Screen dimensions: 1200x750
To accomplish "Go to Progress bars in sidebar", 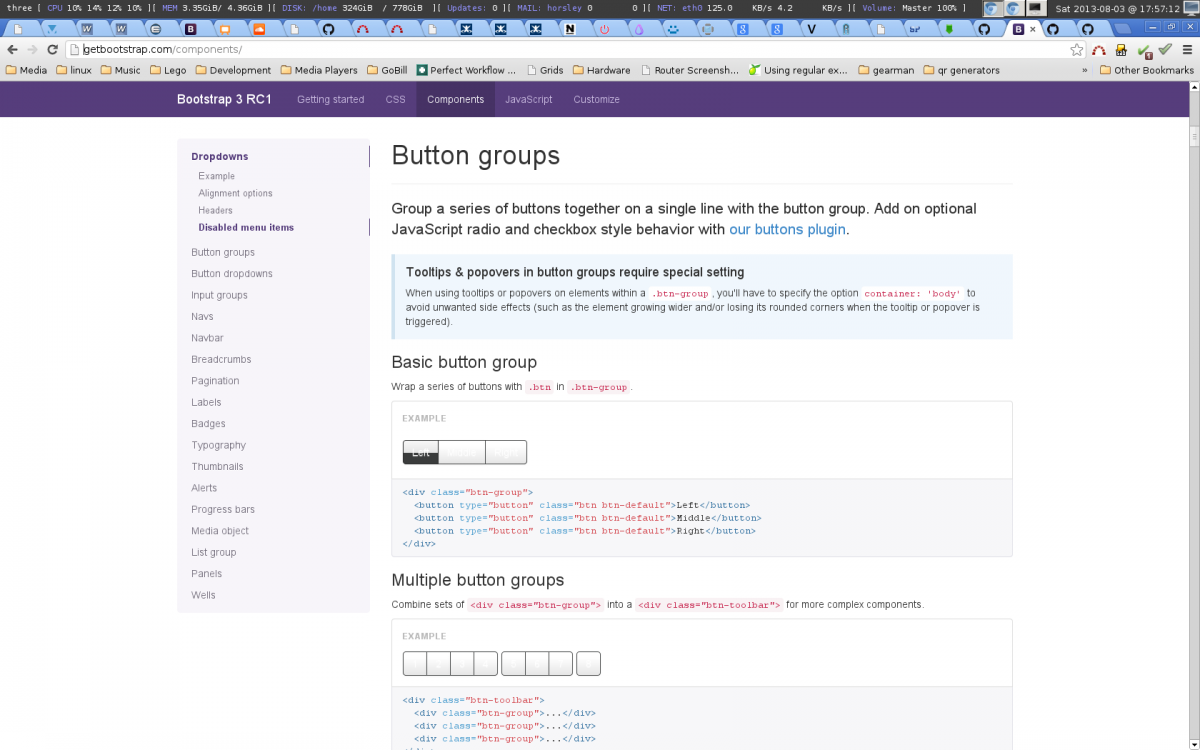I will (223, 509).
